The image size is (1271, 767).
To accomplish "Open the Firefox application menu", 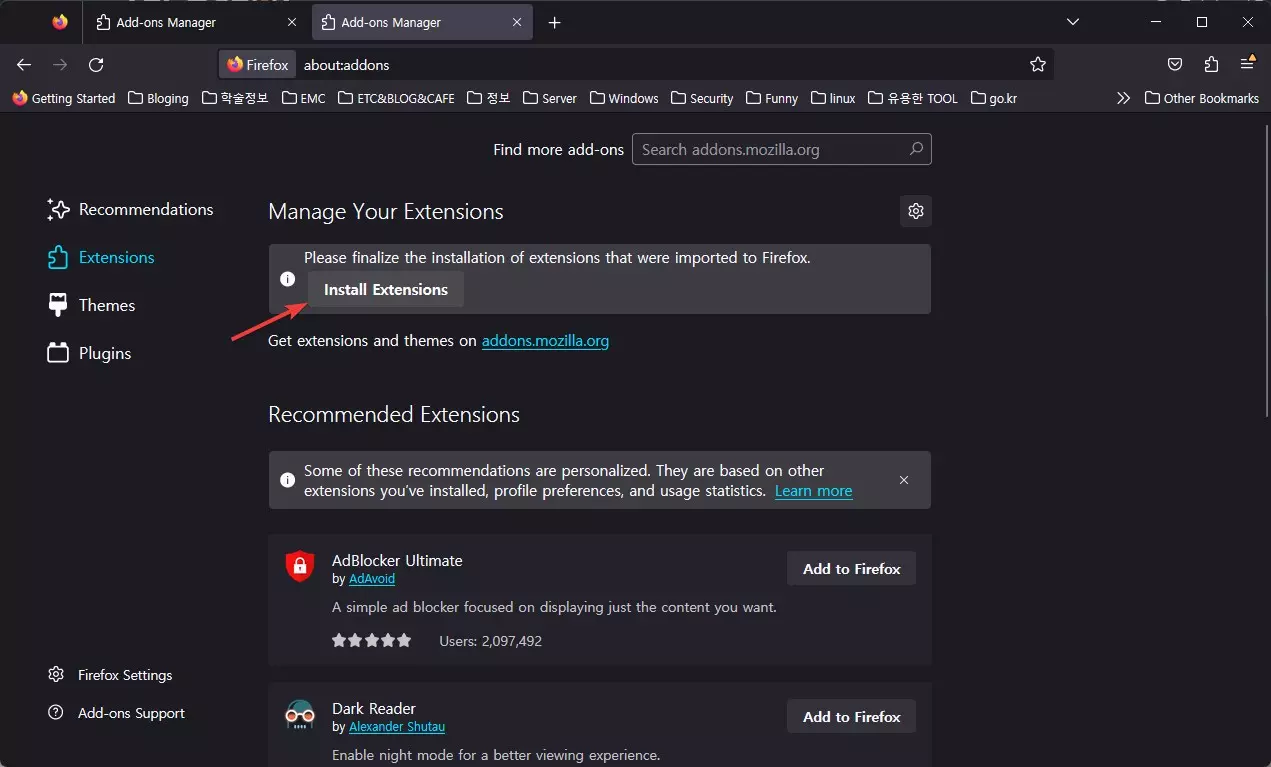I will 1247,64.
